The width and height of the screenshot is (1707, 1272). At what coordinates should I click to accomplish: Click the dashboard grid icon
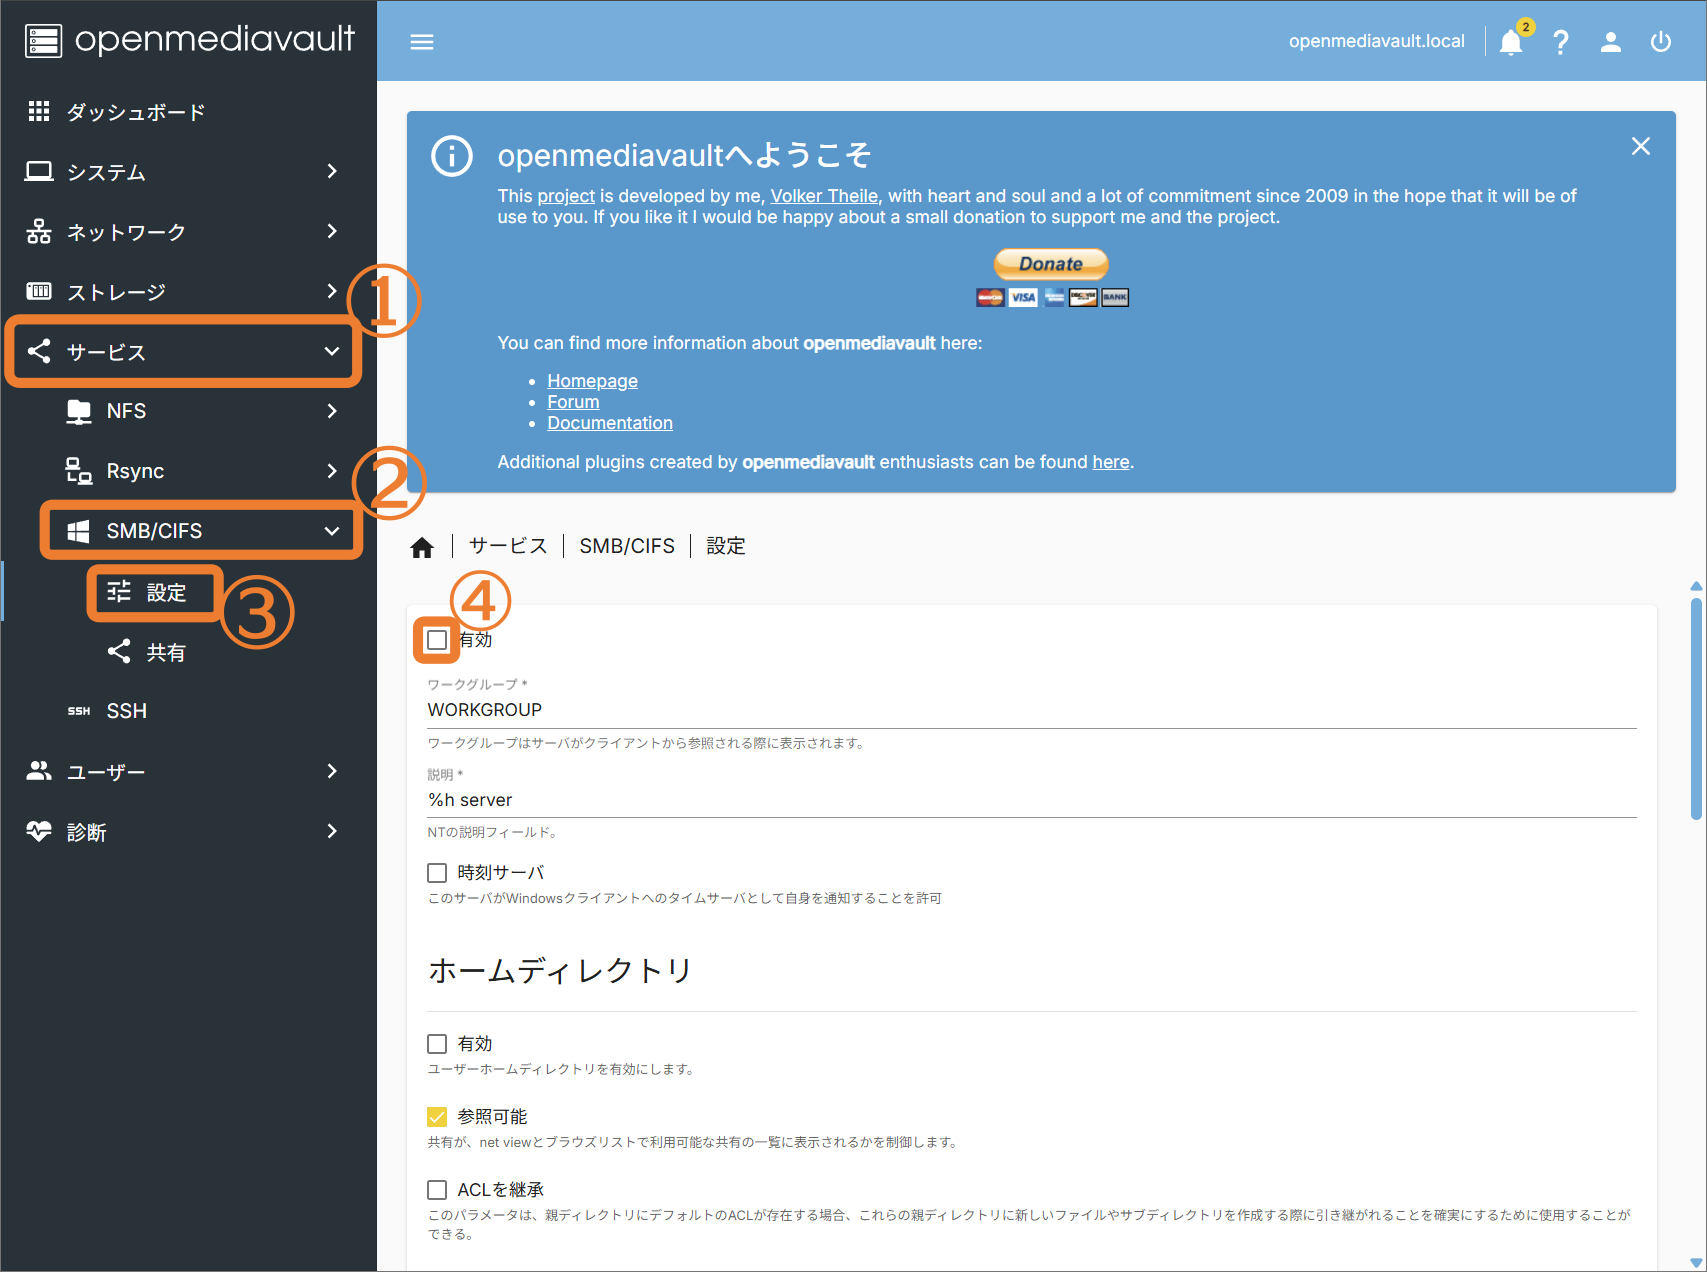[39, 111]
